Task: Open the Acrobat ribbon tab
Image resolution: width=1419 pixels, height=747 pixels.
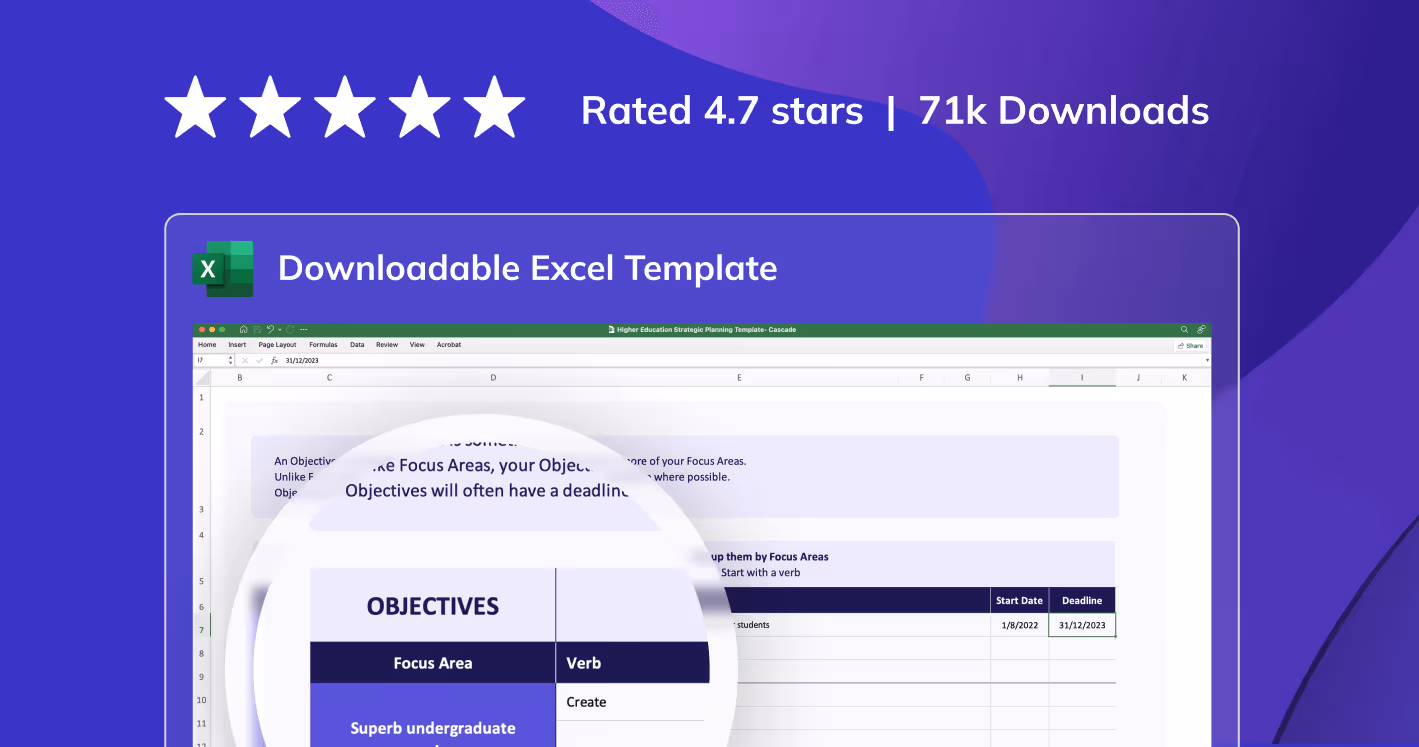Action: 449,345
